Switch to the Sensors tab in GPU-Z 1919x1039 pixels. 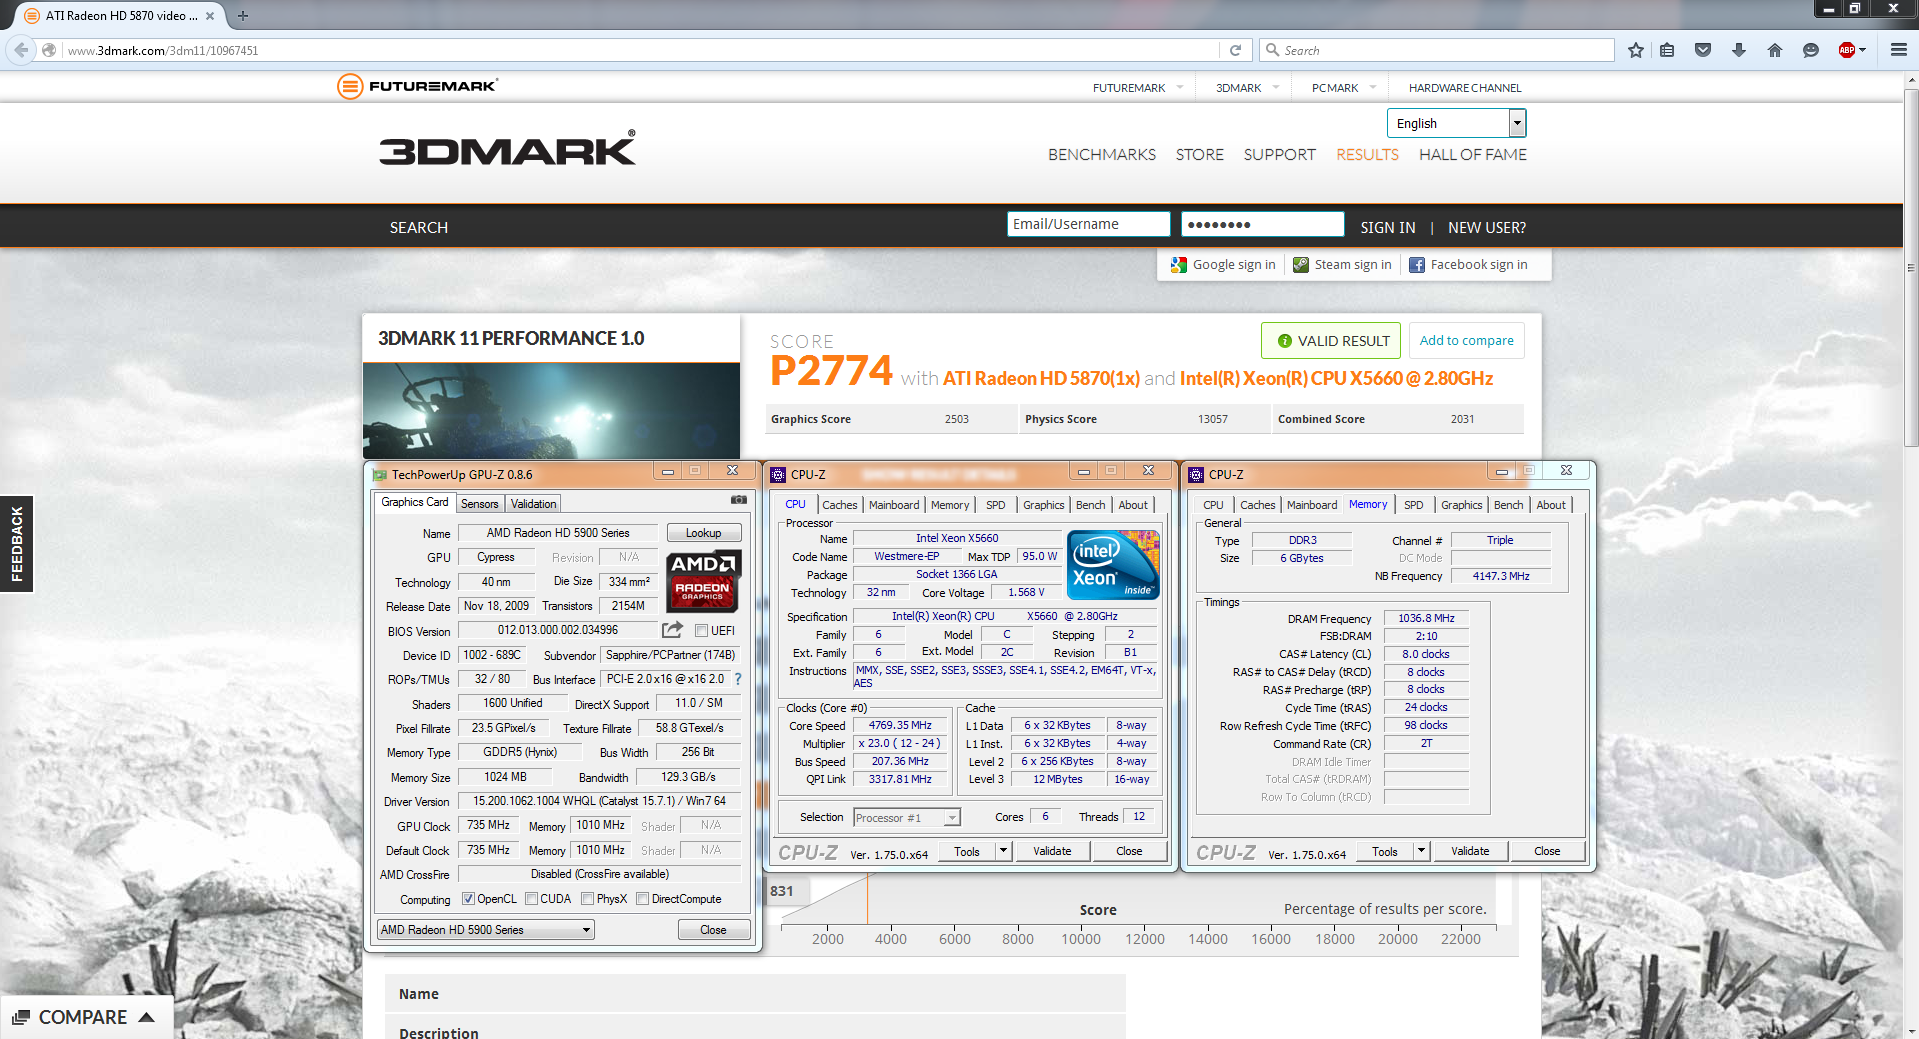coord(480,504)
